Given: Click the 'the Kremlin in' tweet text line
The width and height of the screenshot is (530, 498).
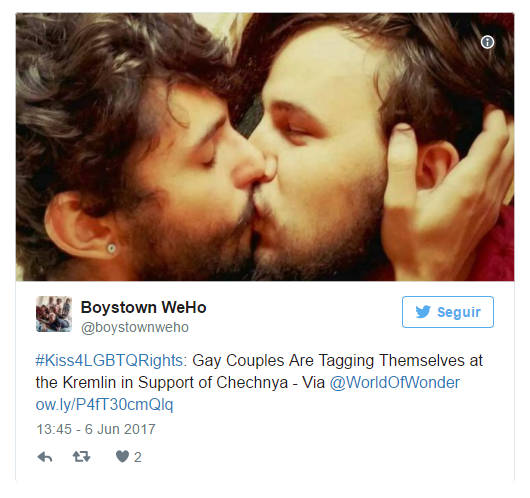Looking at the screenshot, I should click(85, 383).
